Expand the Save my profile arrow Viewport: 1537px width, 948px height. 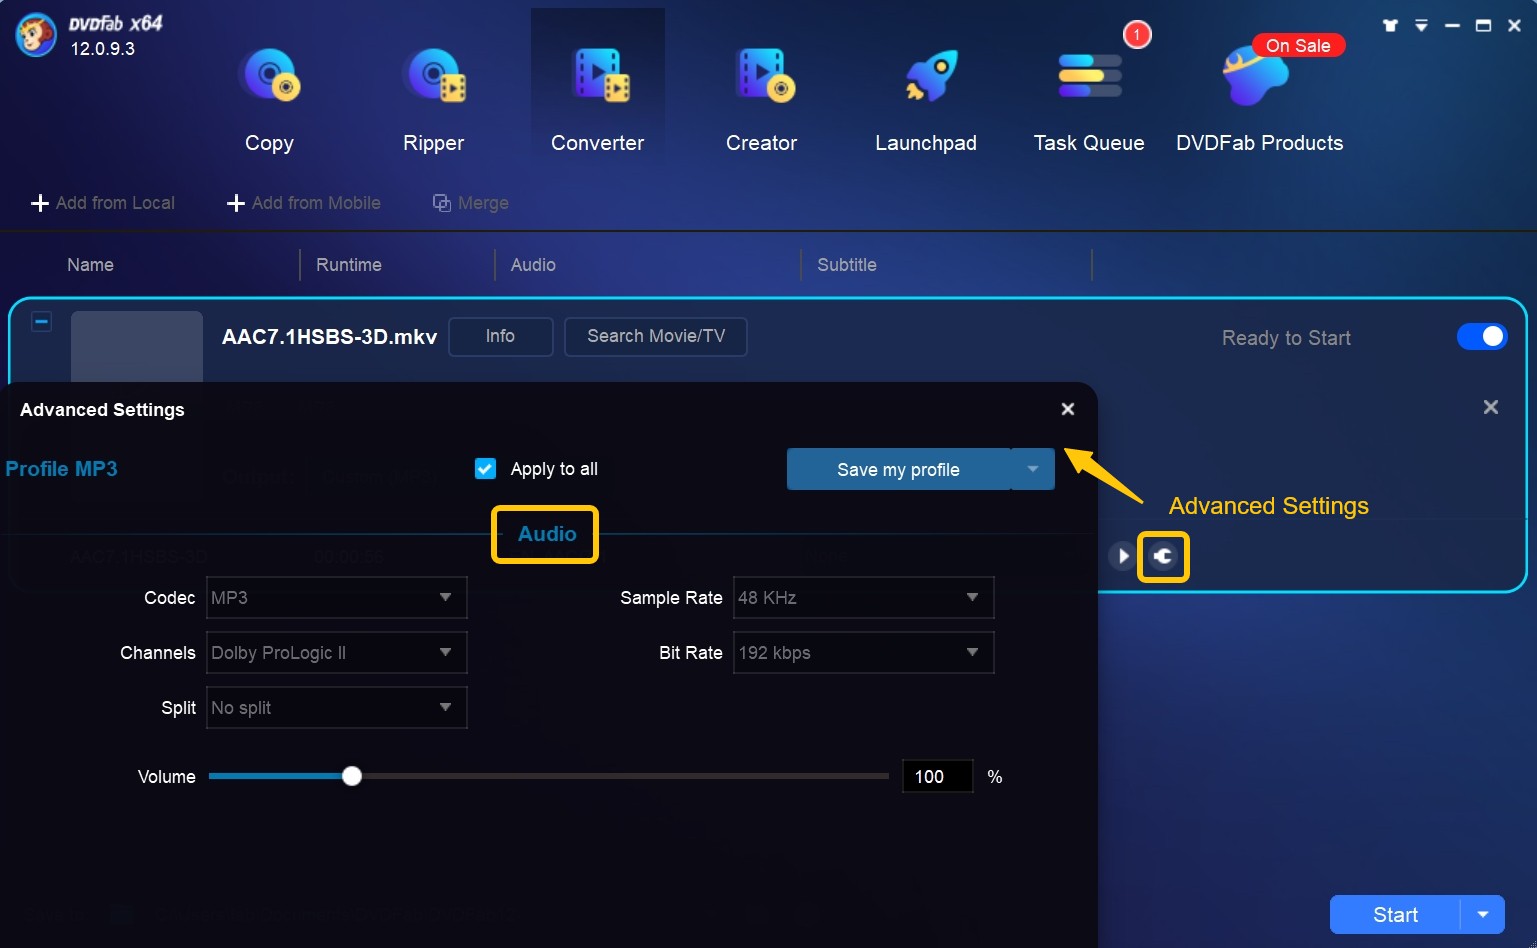click(x=1033, y=469)
